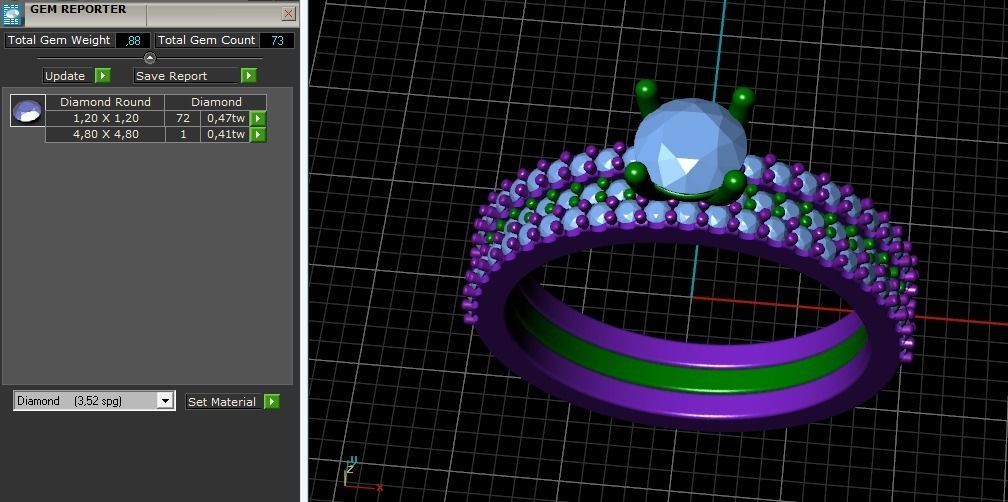
Task: Click the green arrow for the 0,41tw row
Action: [258, 134]
